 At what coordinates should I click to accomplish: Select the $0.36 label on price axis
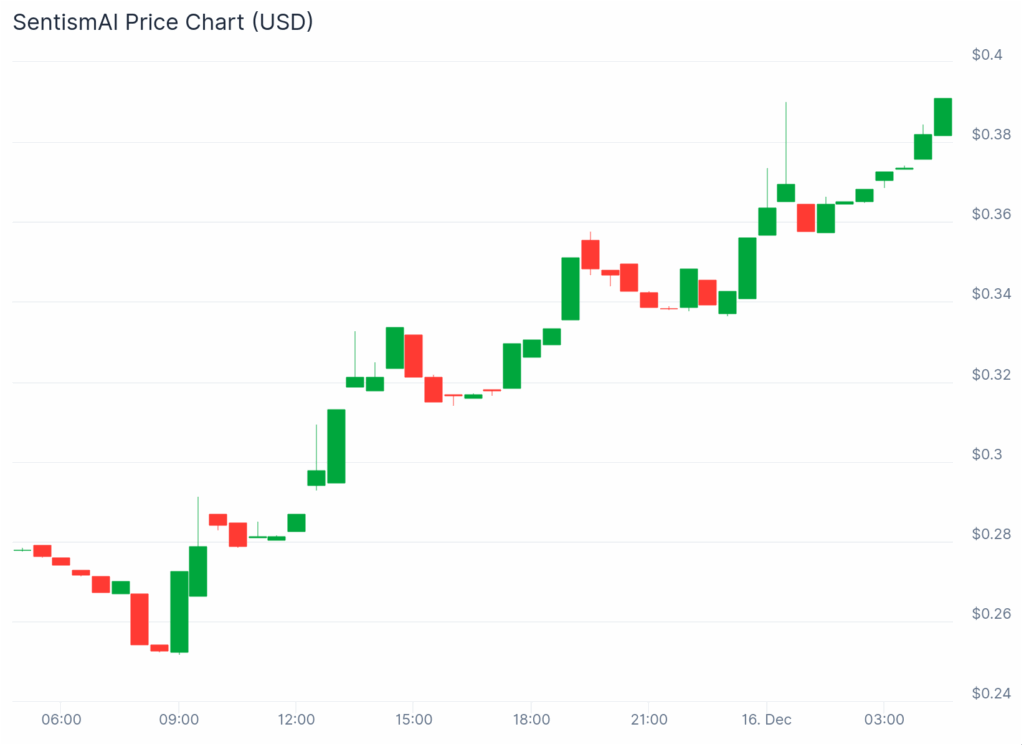[x=991, y=214]
